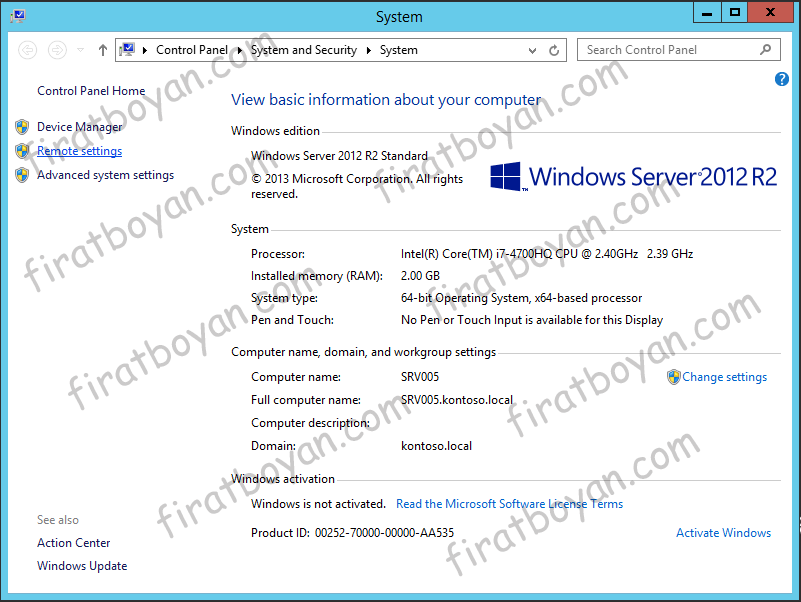Viewport: 801px width, 602px height.
Task: Click the System window title bar icon
Action: pyautogui.click(x=17, y=16)
